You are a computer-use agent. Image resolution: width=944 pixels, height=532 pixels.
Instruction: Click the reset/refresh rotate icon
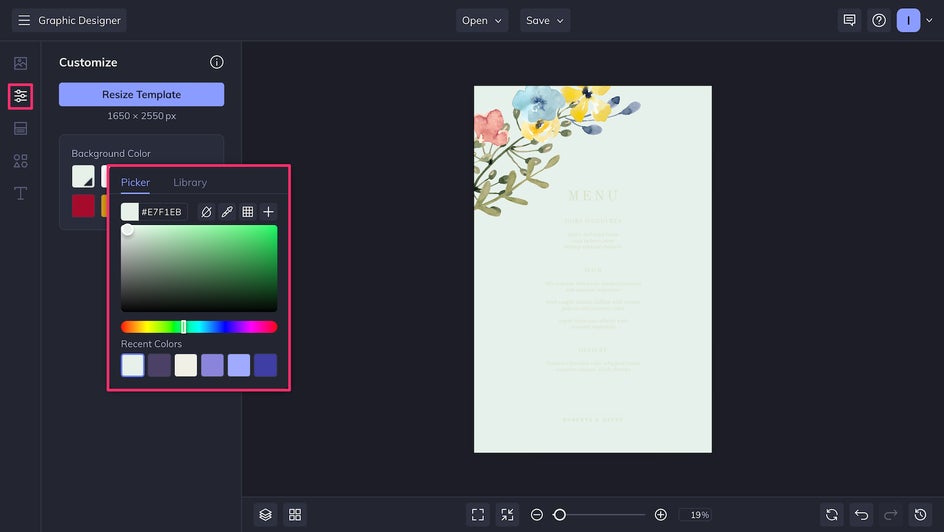832,515
